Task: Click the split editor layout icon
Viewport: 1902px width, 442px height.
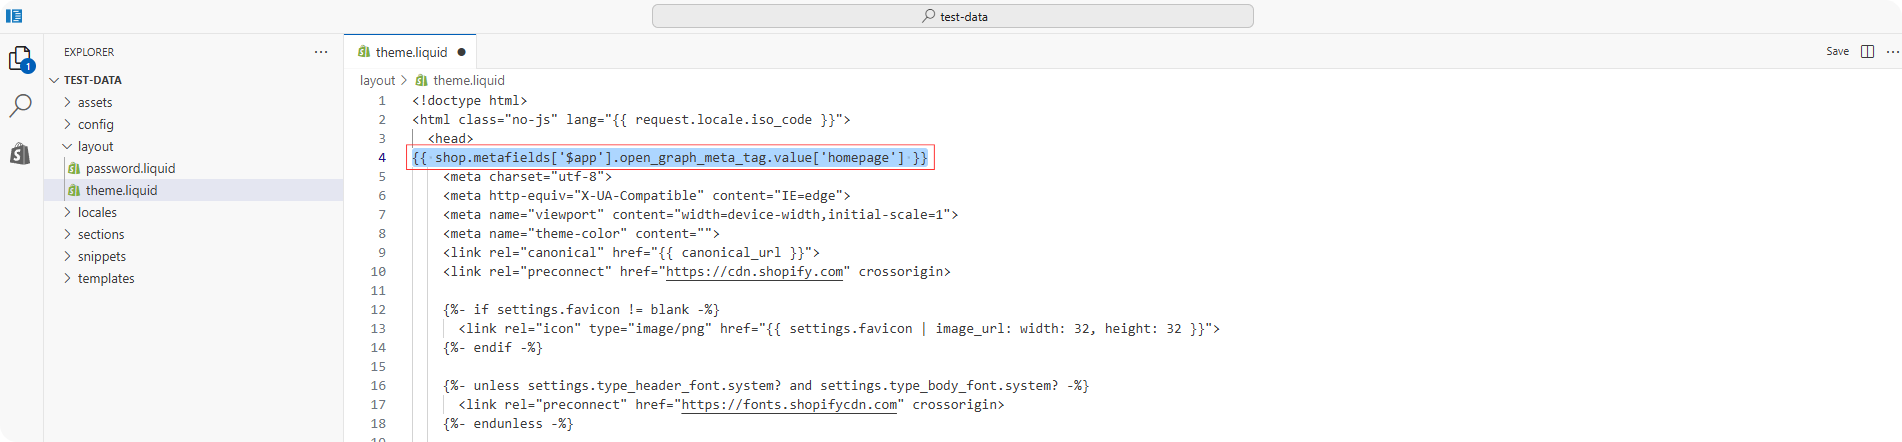Action: (x=1867, y=52)
